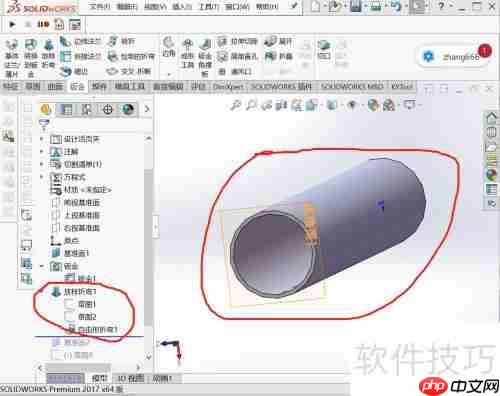This screenshot has height=396, width=500.
Task: Open the Appearances color wheel in task pane
Action: point(491,174)
